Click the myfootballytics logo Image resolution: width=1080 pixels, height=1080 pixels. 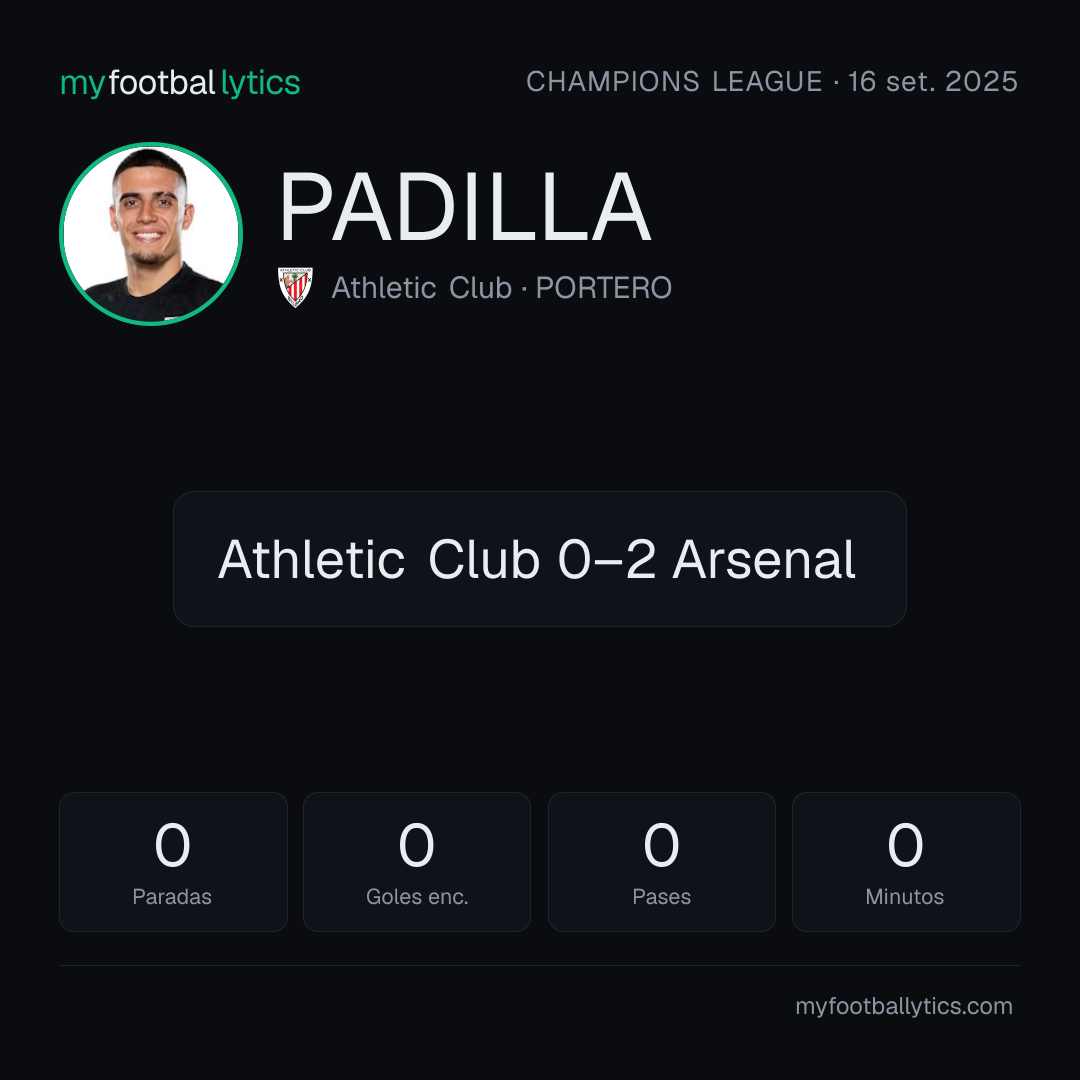[x=180, y=83]
